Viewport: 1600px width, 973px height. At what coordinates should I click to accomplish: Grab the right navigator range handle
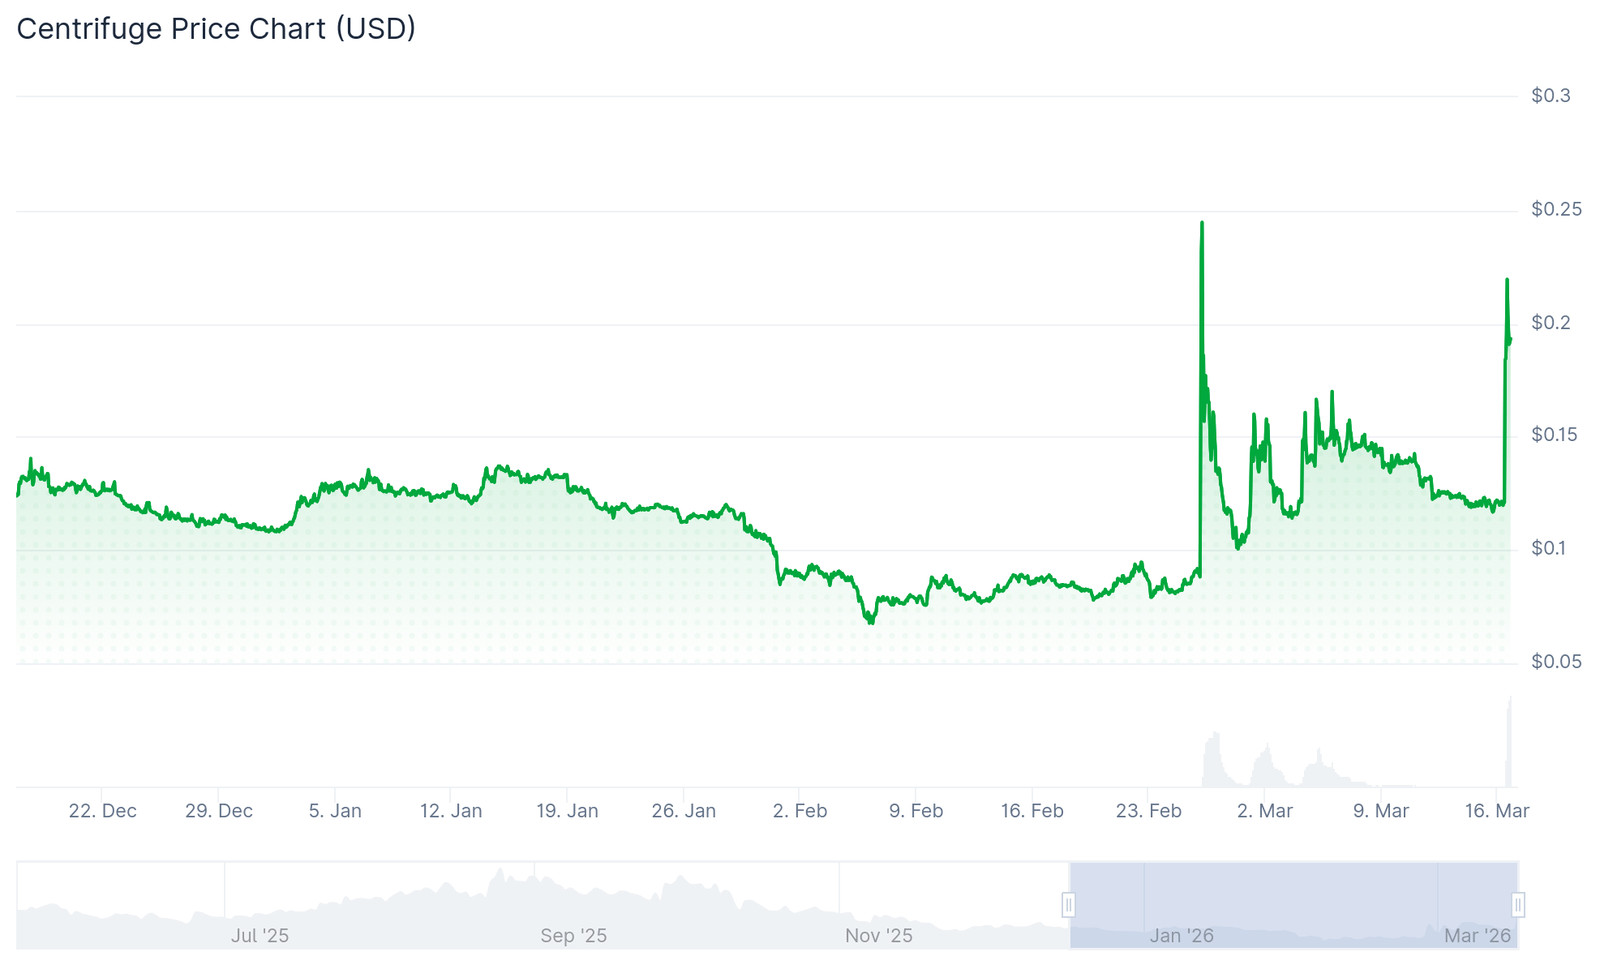coord(1518,905)
